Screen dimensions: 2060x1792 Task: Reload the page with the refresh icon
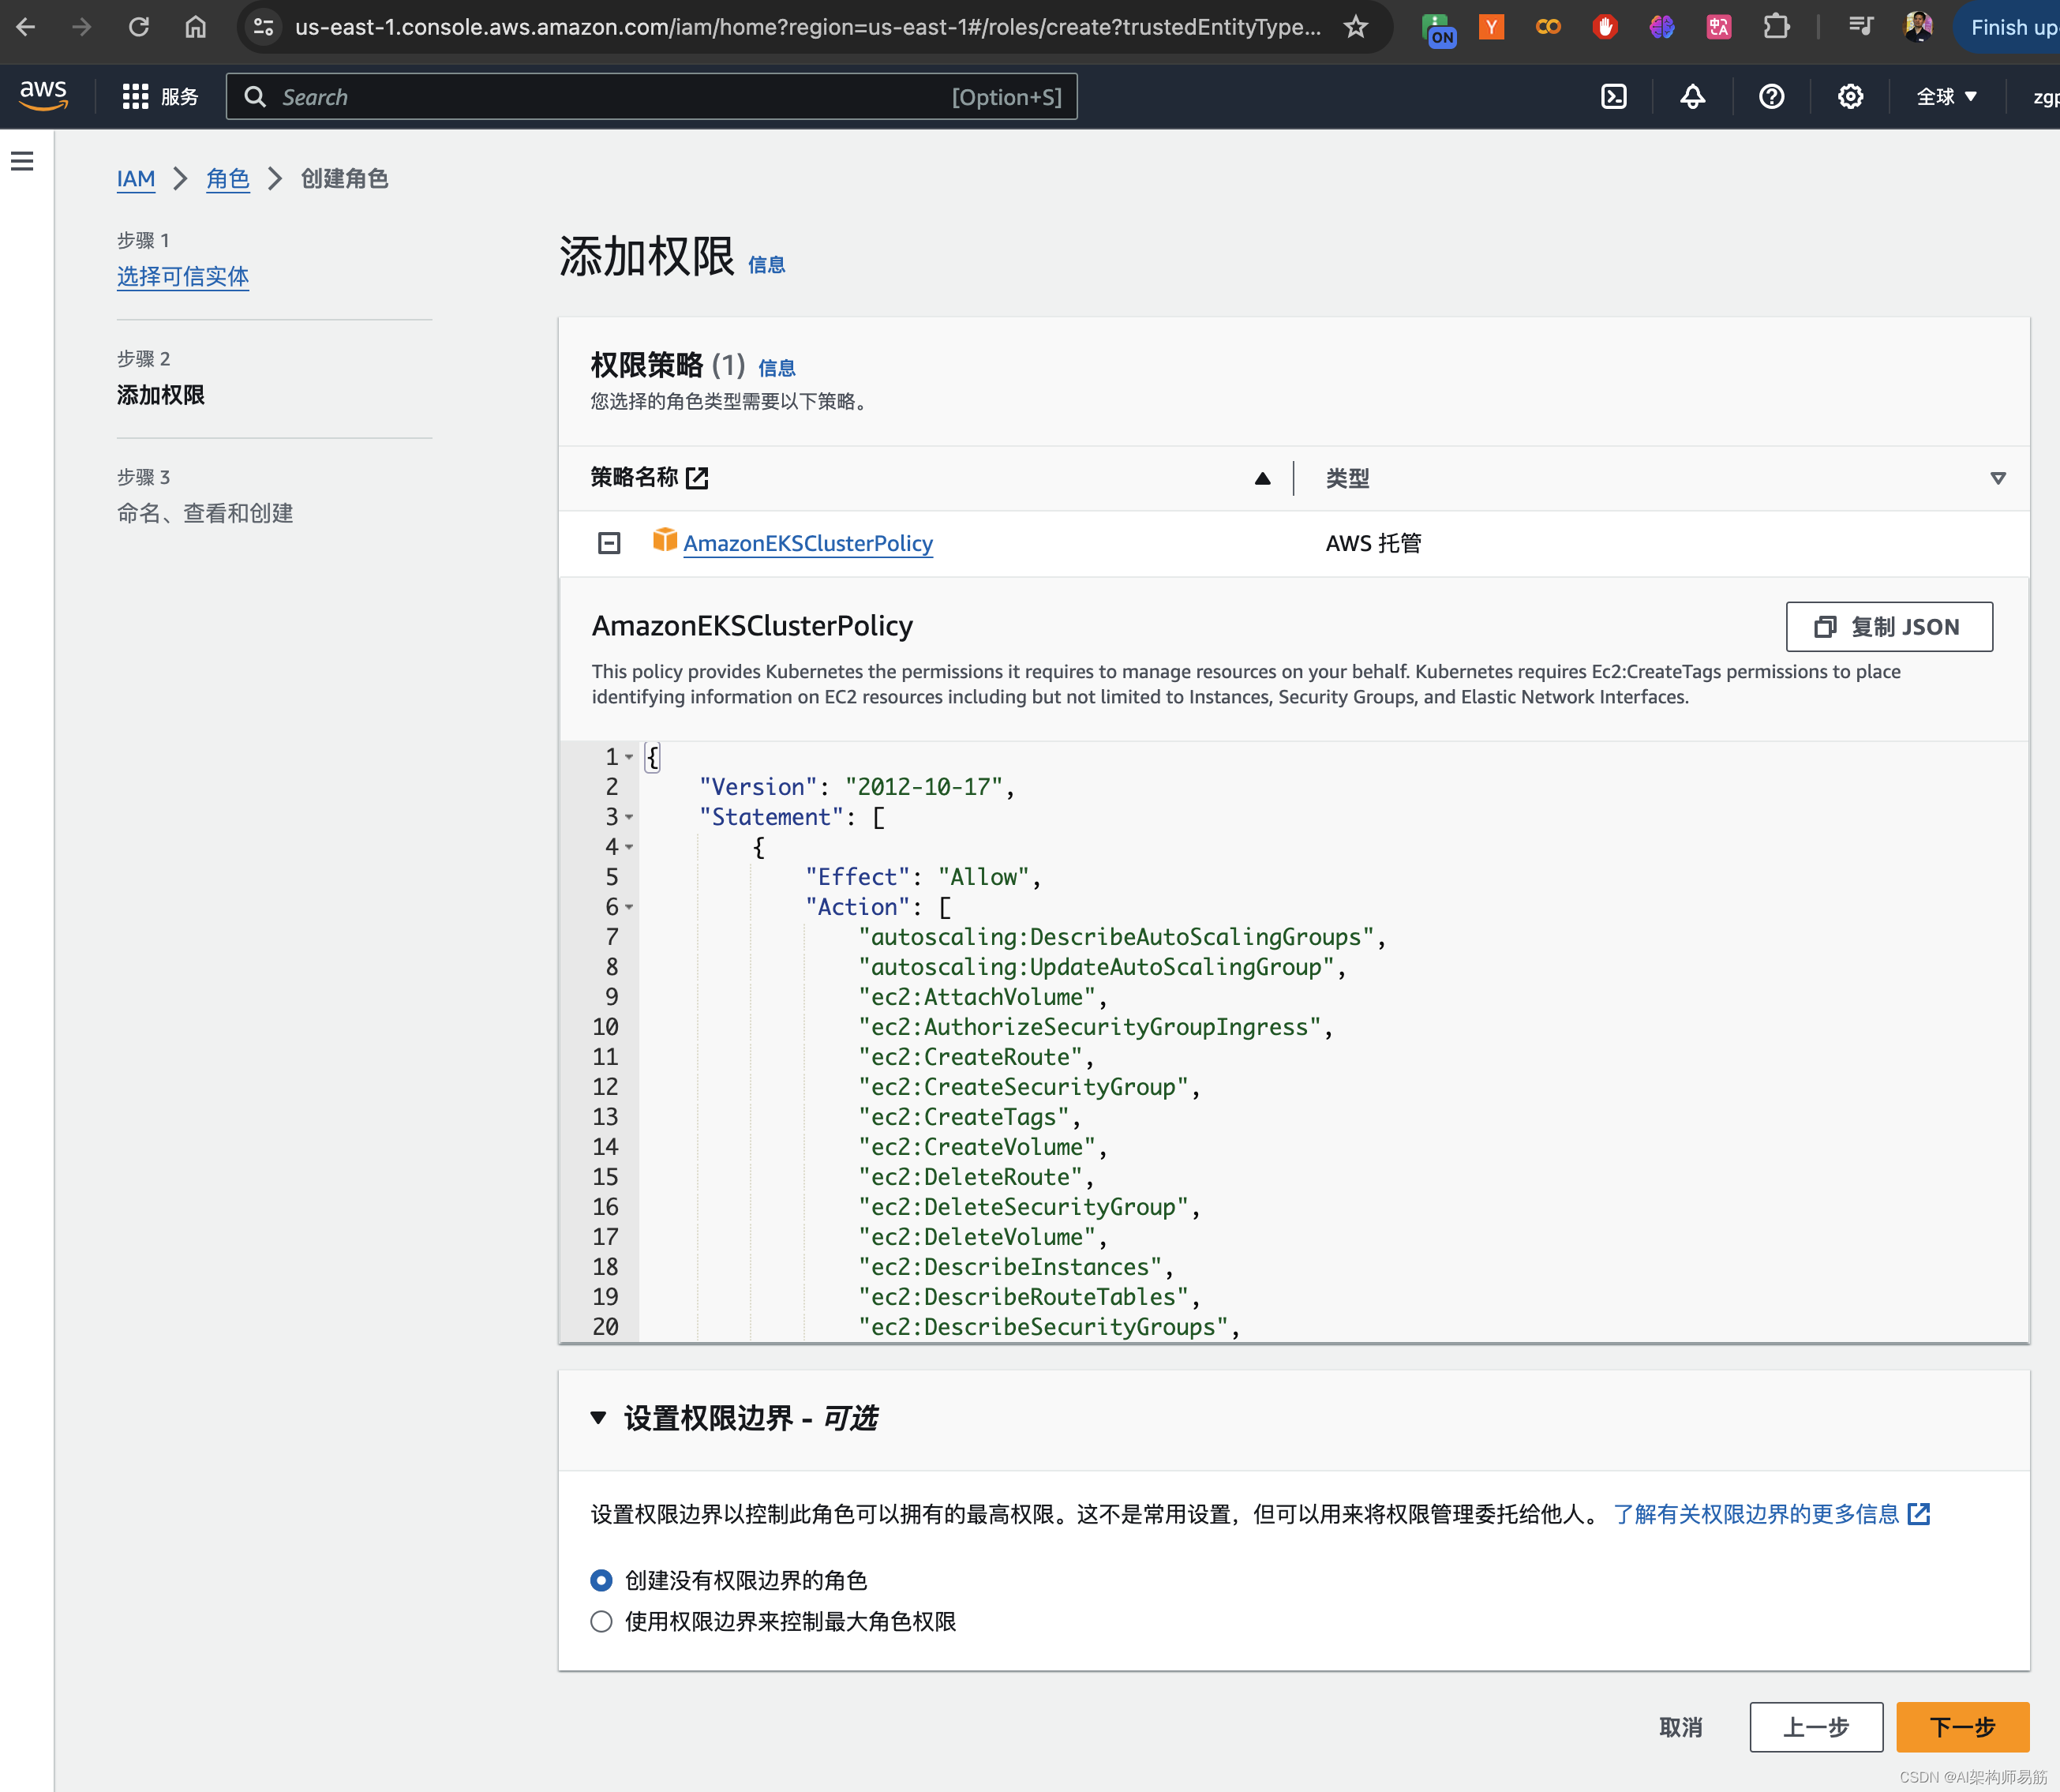pyautogui.click(x=139, y=27)
